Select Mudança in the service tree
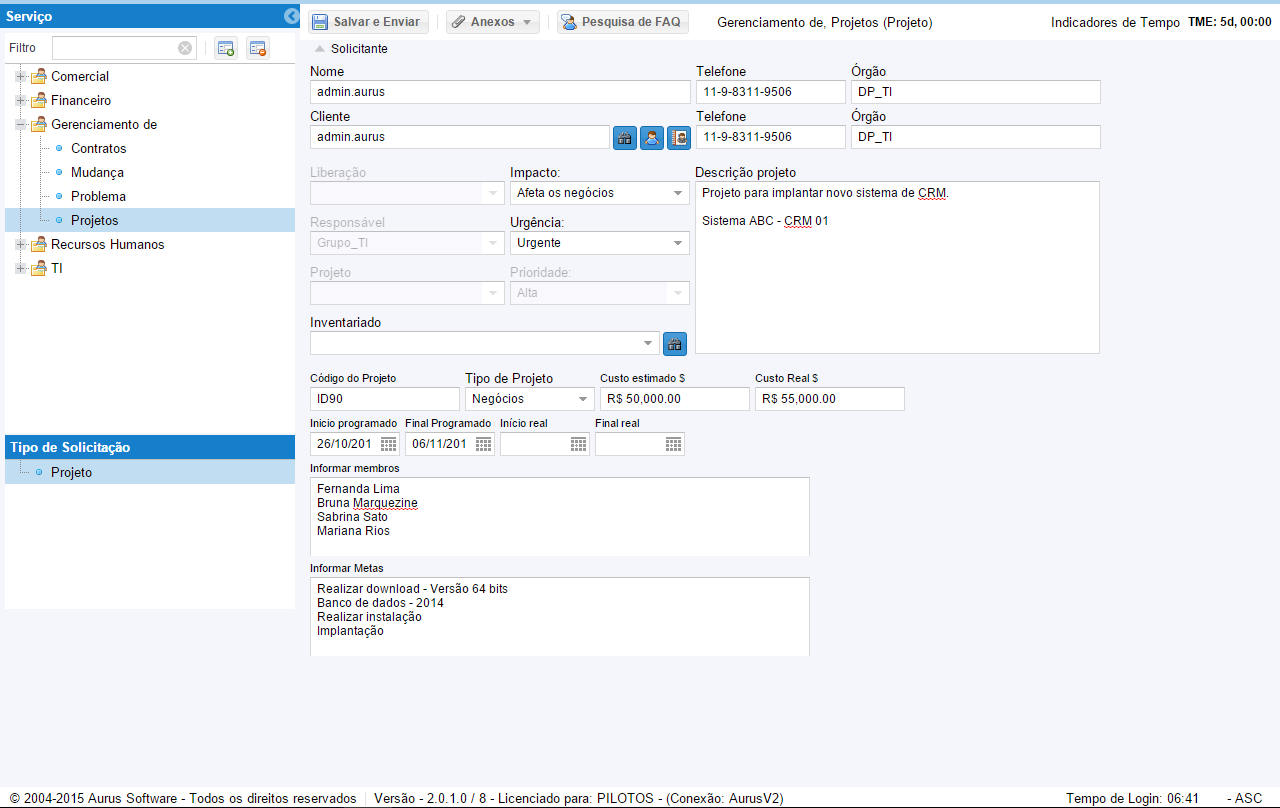 tap(98, 172)
